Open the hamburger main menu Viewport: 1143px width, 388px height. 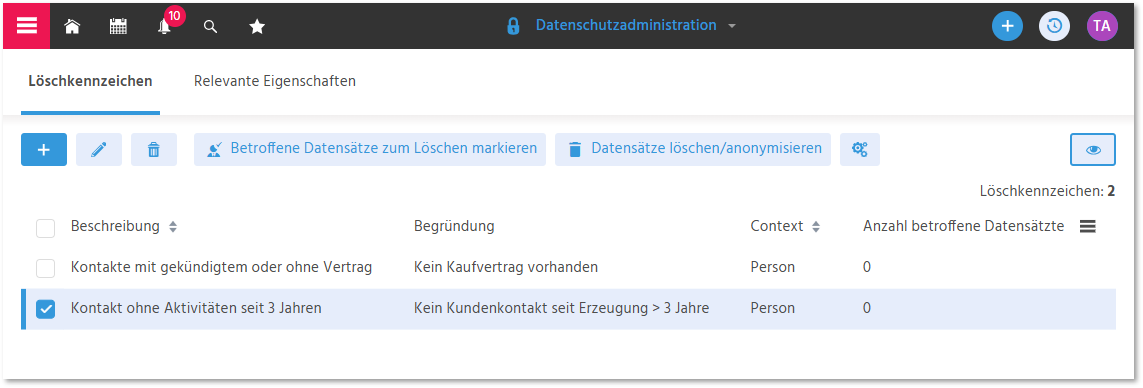pos(27,26)
